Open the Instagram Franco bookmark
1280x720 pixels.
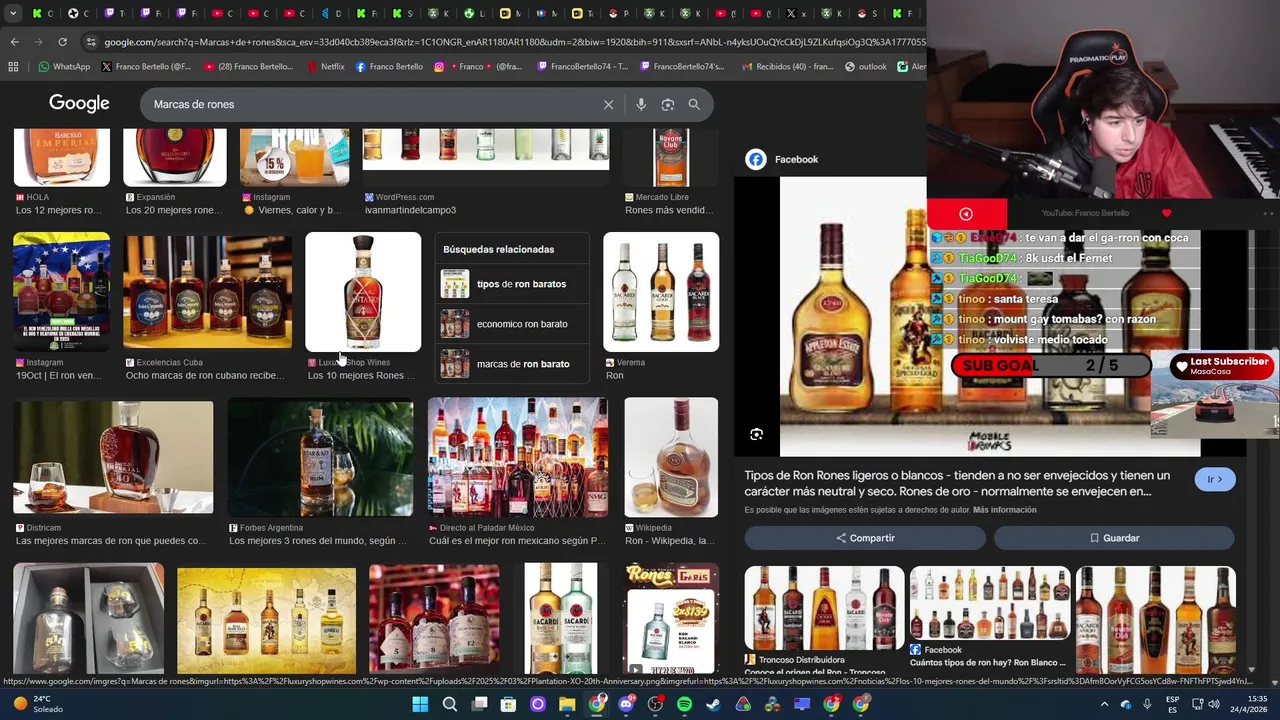click(478, 67)
